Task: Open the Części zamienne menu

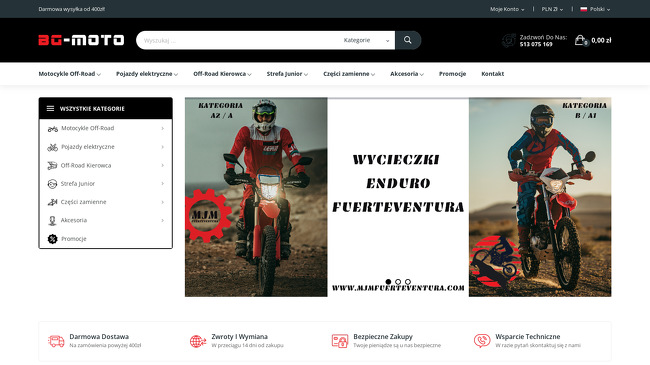Action: pyautogui.click(x=349, y=74)
